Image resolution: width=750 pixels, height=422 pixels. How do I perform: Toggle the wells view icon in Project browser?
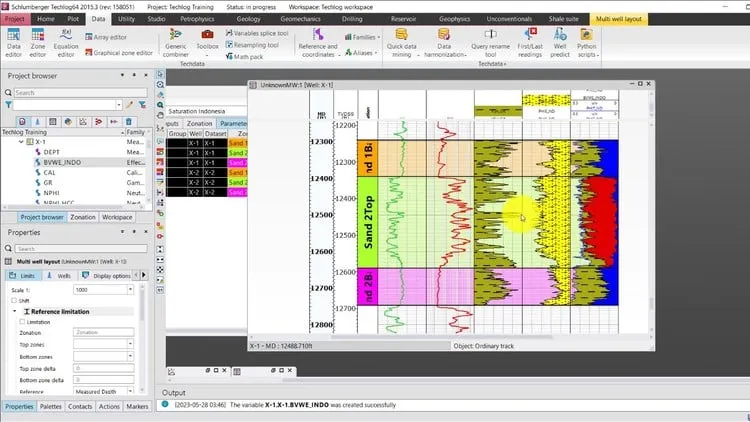click(38, 122)
